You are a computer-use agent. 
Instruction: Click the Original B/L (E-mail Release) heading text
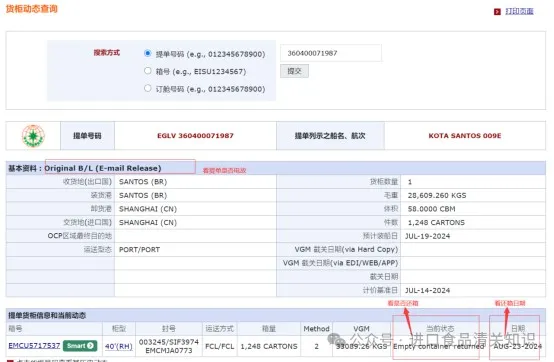(103, 168)
